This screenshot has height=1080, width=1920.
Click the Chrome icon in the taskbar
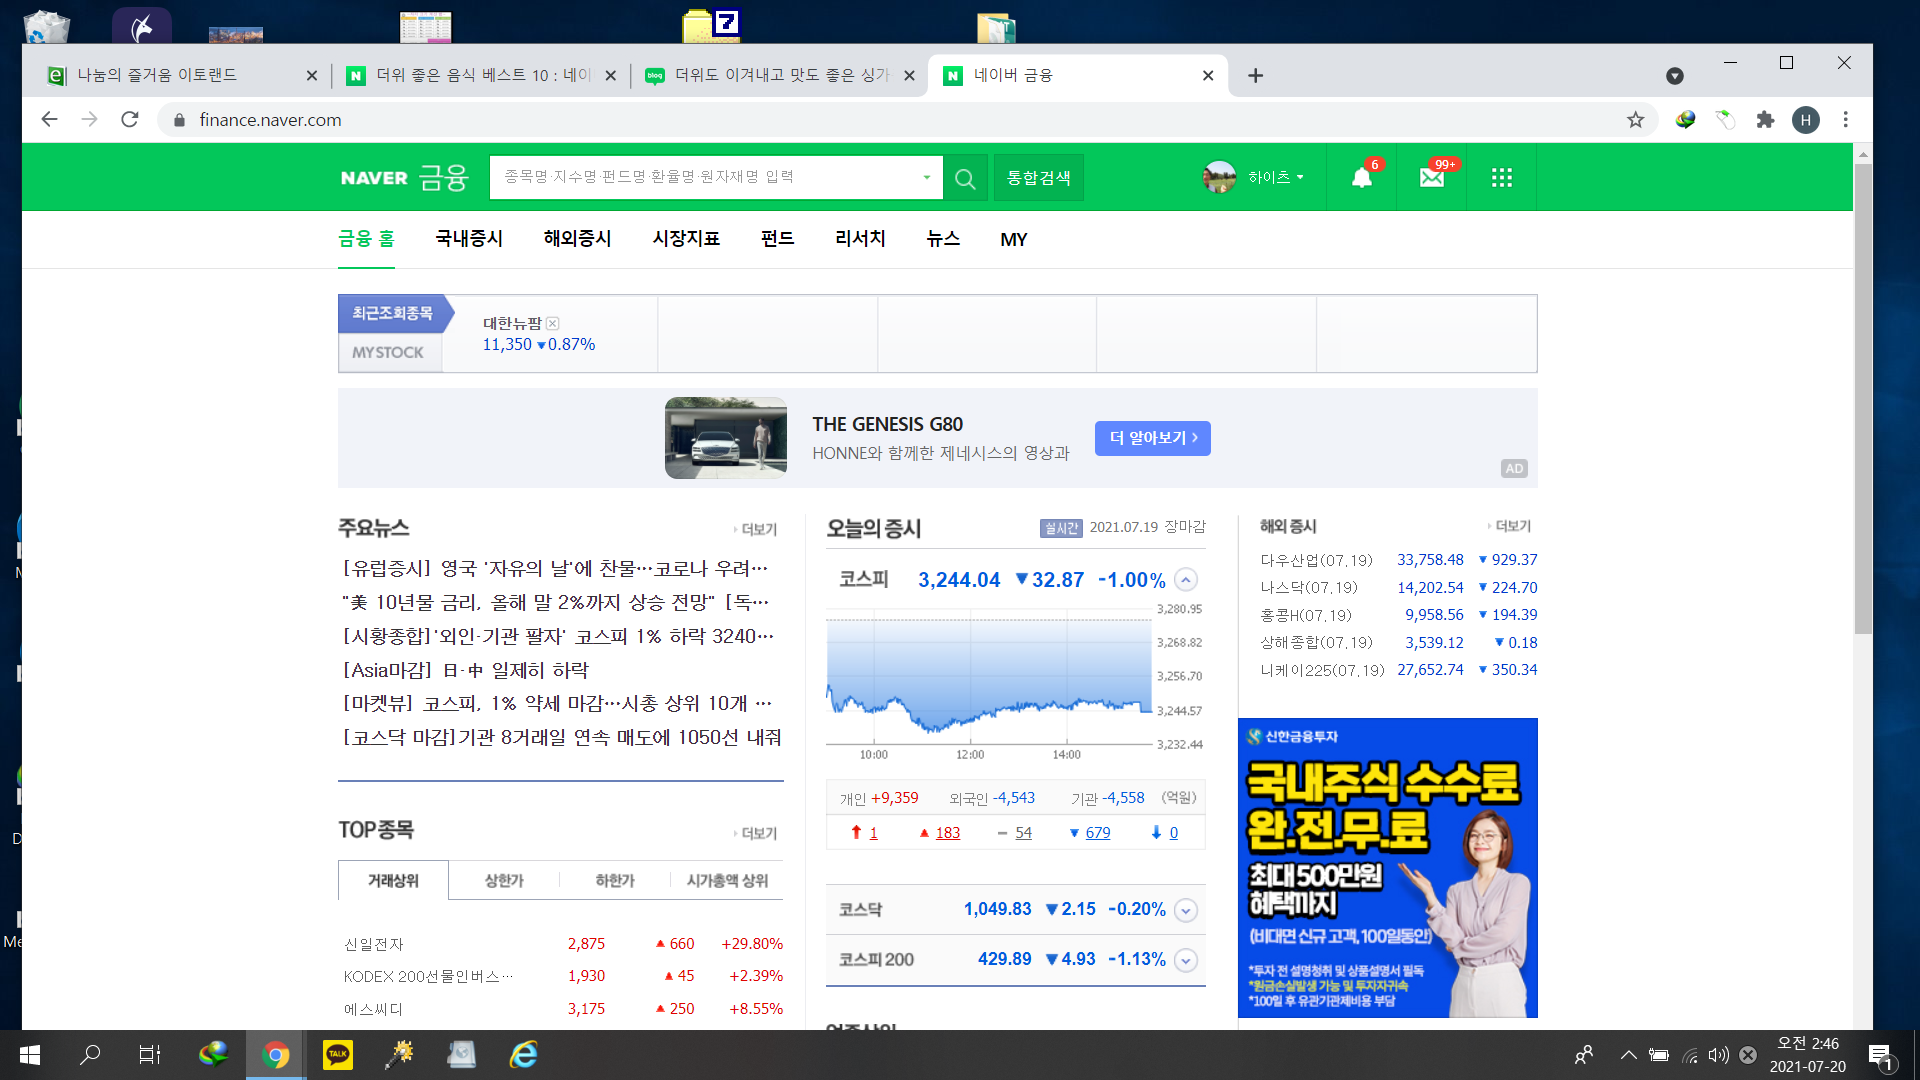click(275, 1055)
